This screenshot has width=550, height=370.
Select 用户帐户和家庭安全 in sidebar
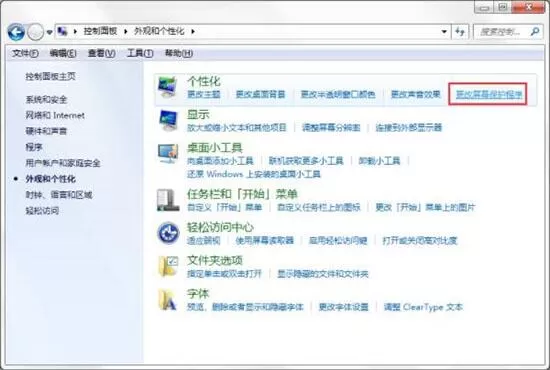(63, 163)
